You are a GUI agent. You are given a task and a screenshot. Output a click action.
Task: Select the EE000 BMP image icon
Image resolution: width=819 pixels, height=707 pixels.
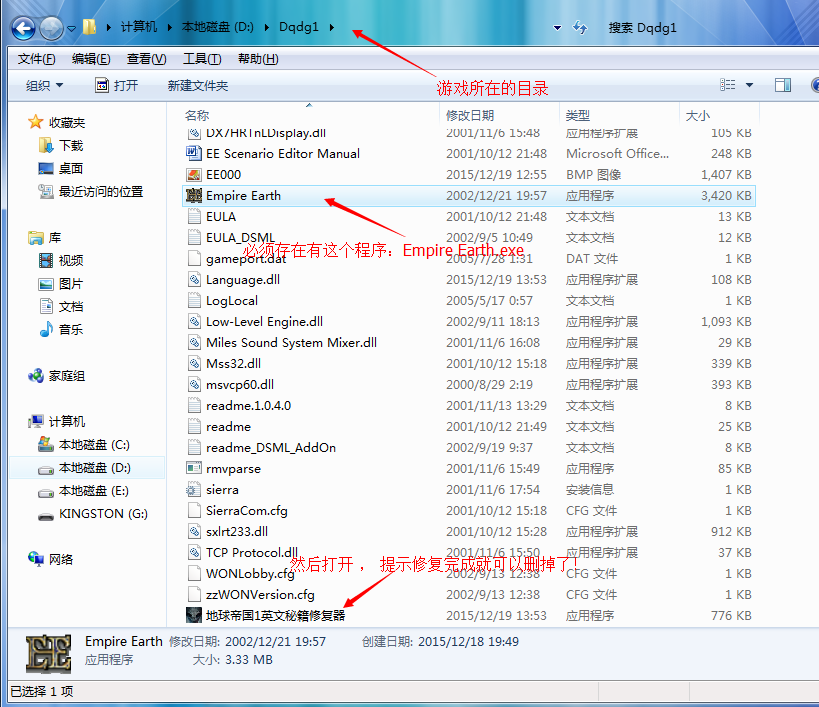(x=194, y=175)
